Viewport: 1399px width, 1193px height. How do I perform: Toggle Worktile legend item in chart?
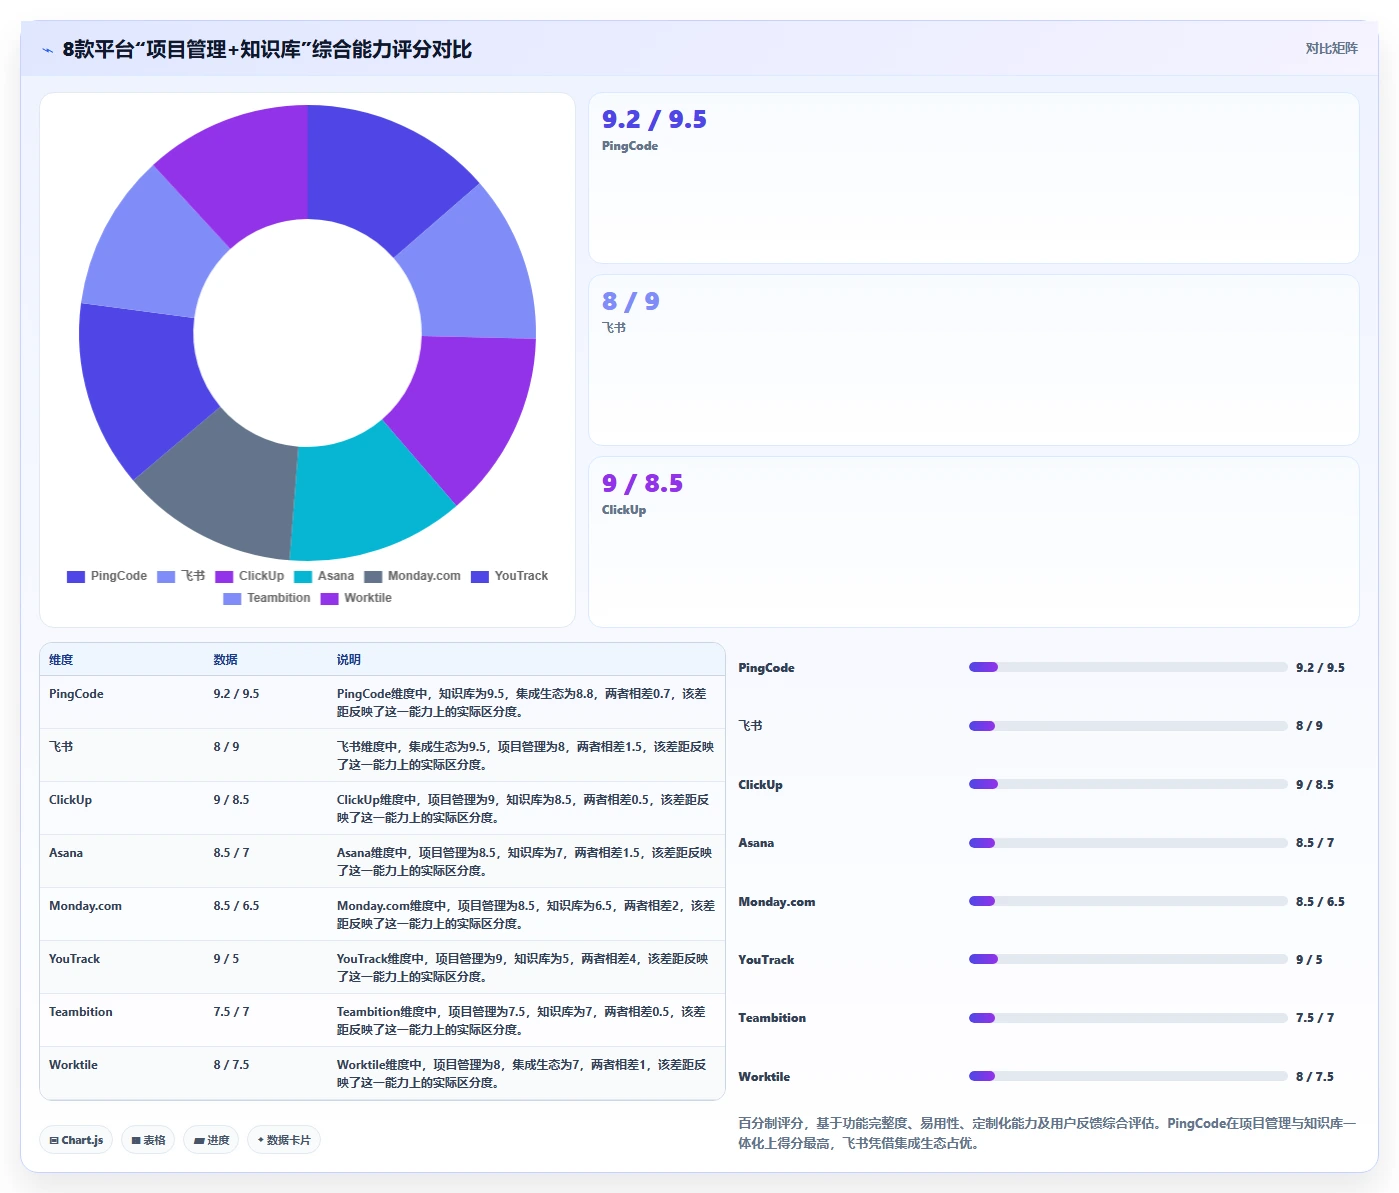click(356, 599)
